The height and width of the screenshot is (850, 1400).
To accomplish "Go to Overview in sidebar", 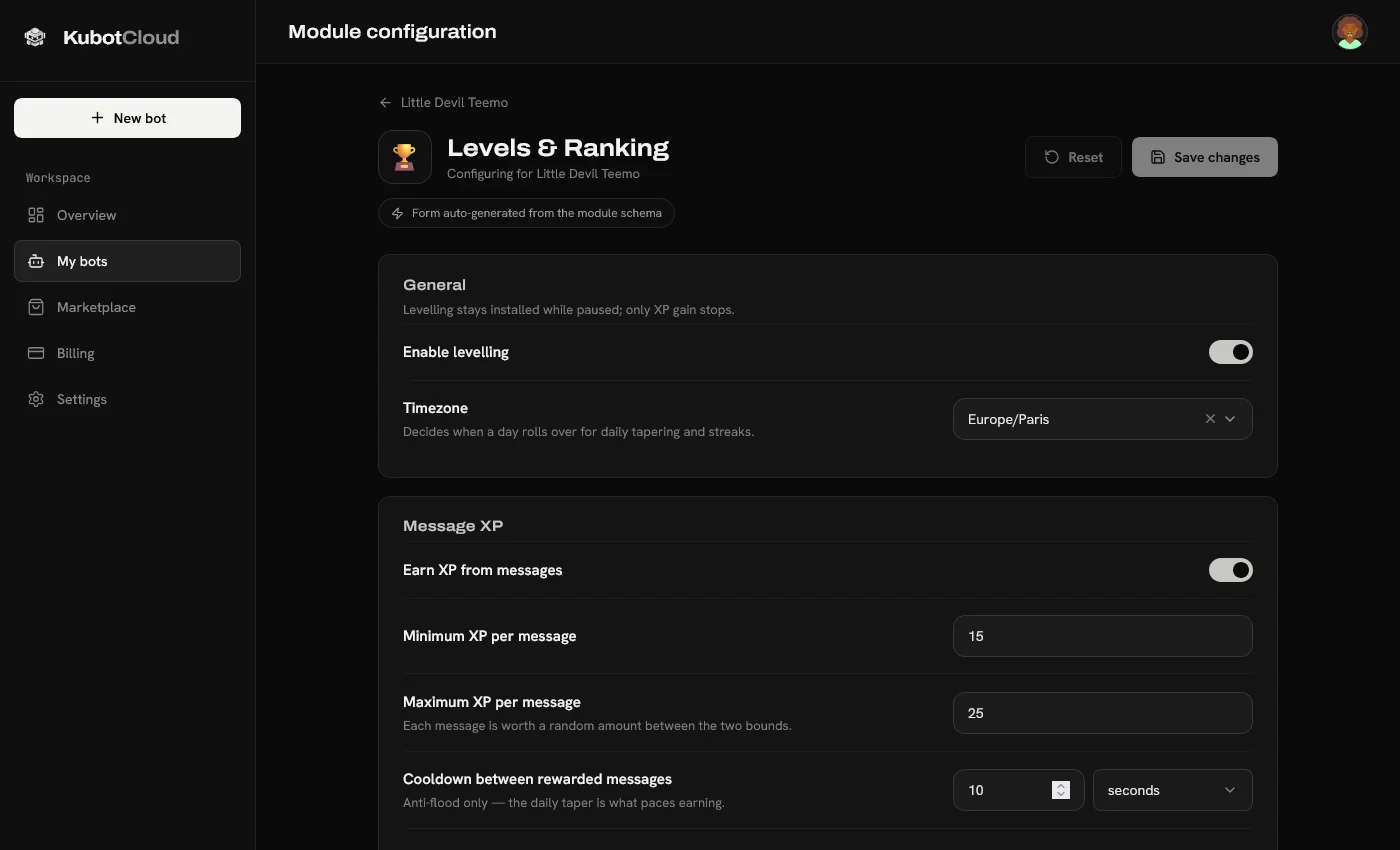I will [127, 215].
